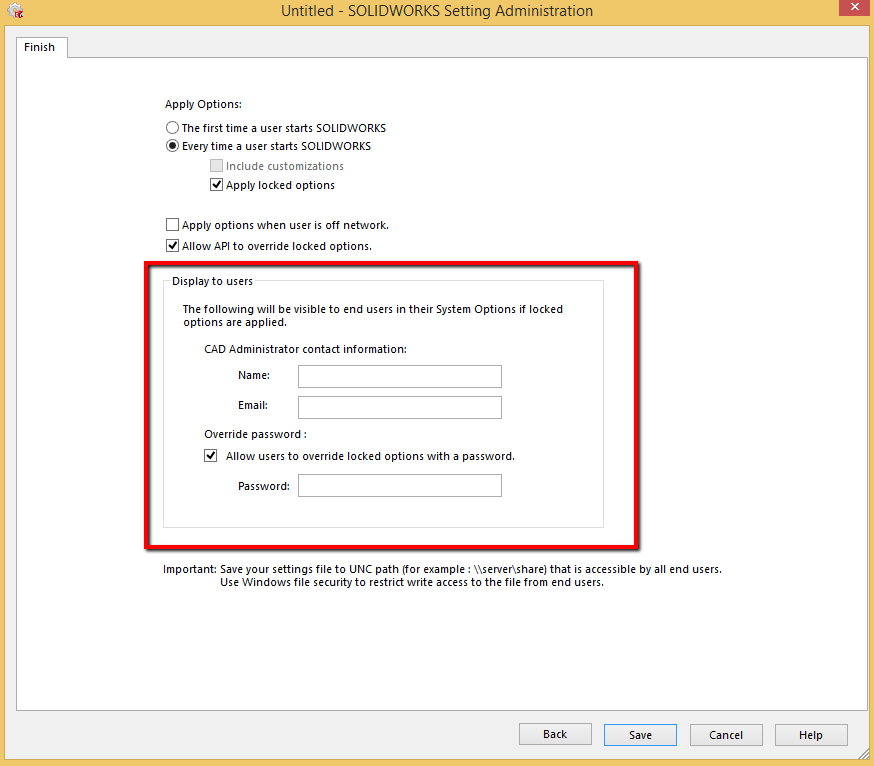Viewport: 874px width, 766px height.
Task: Enable Apply options when user is off network
Action: click(x=172, y=225)
